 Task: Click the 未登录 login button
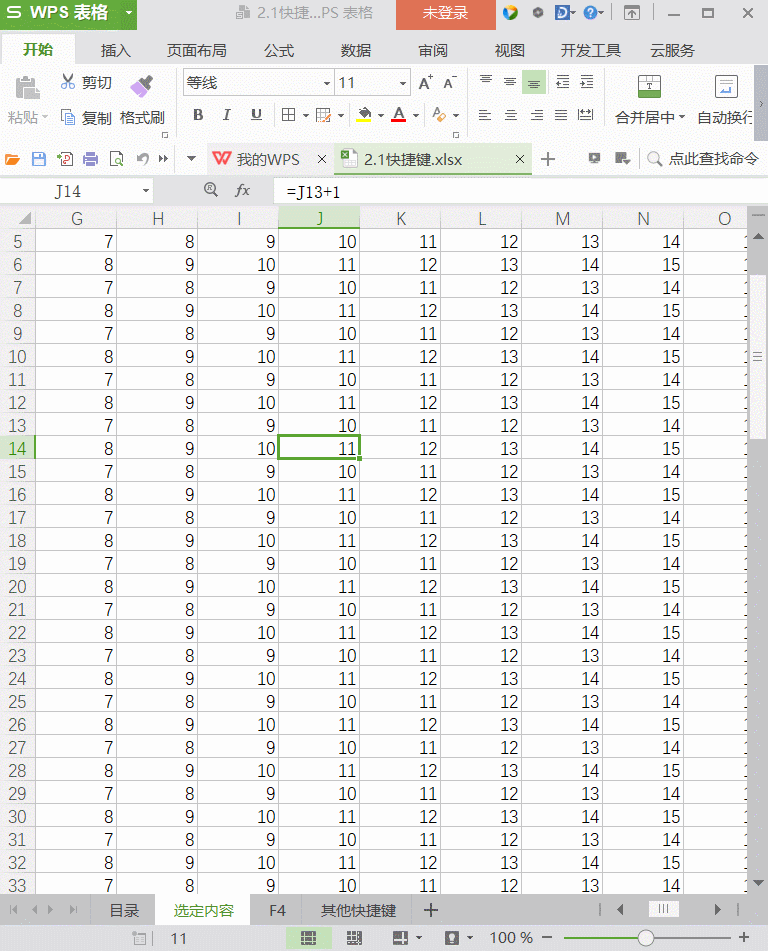tap(445, 14)
